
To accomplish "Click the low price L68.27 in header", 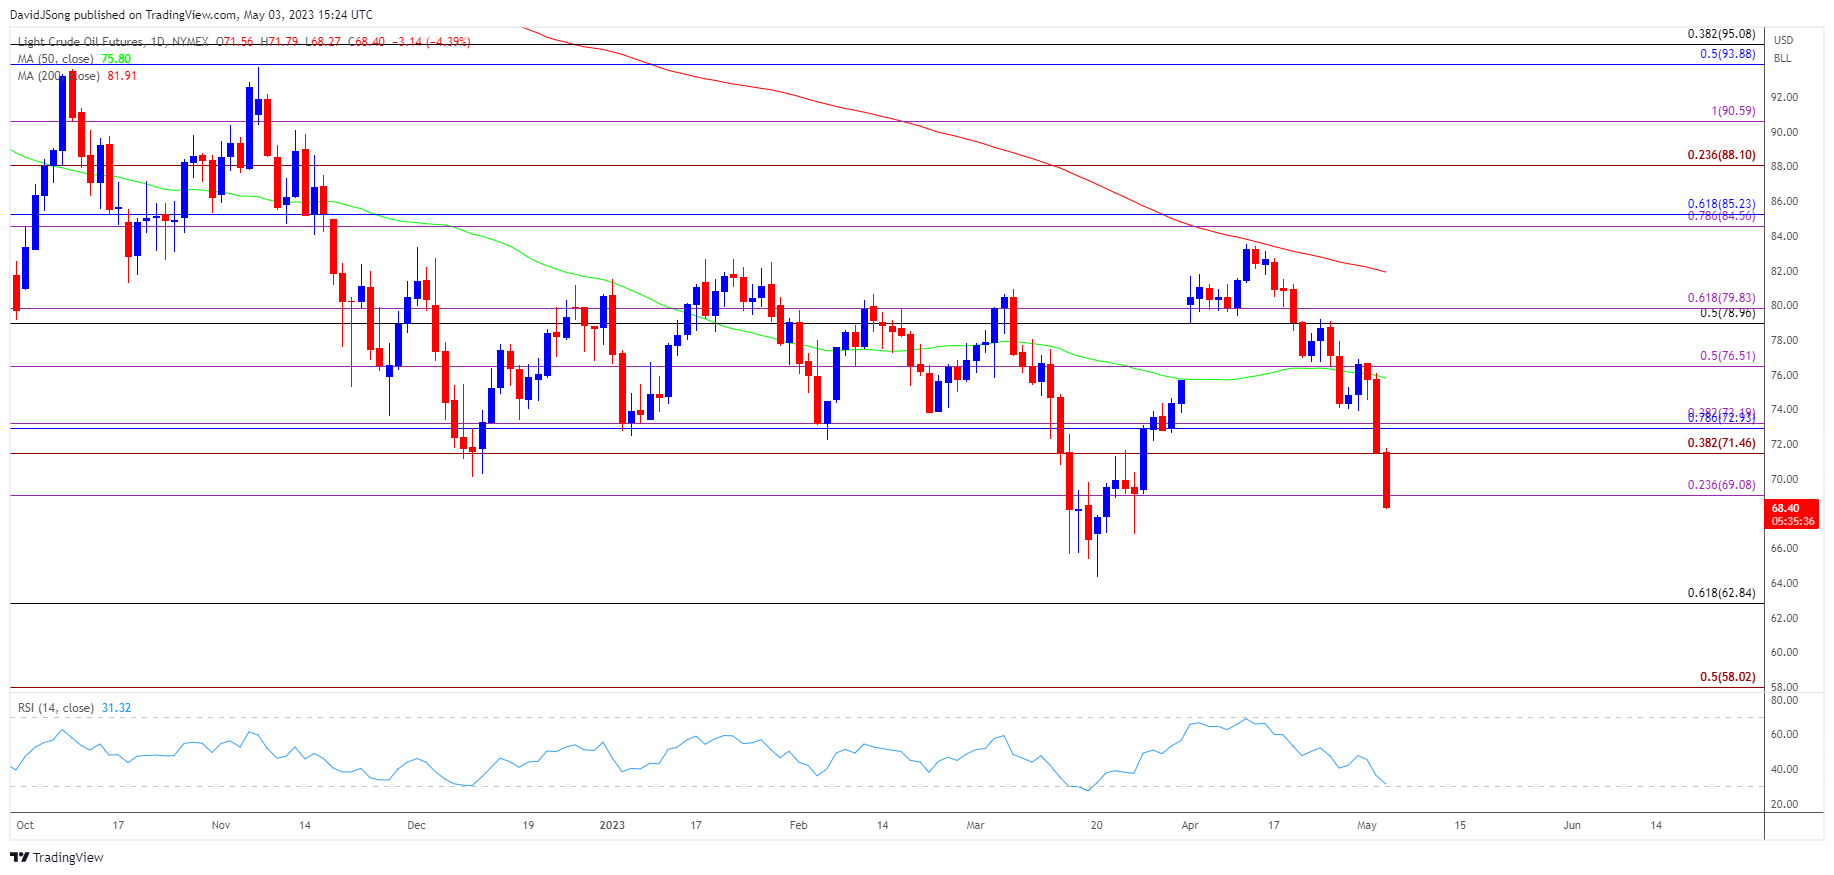I will click(x=323, y=42).
